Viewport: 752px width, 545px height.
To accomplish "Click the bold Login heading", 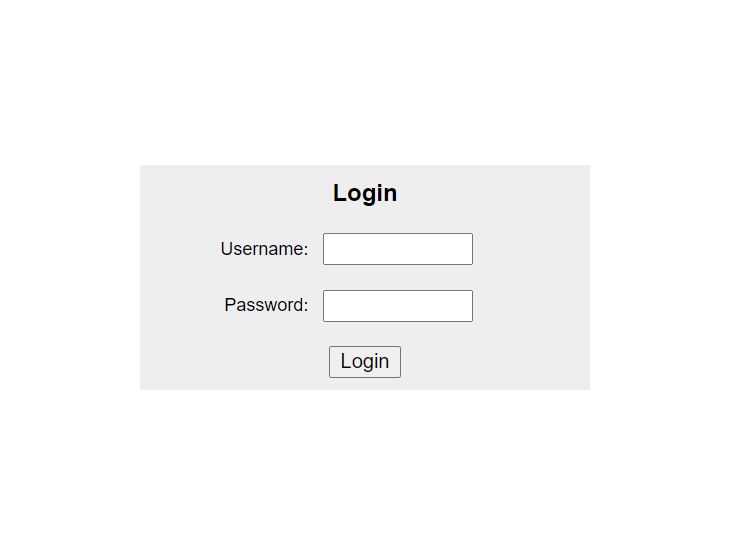I will [365, 193].
